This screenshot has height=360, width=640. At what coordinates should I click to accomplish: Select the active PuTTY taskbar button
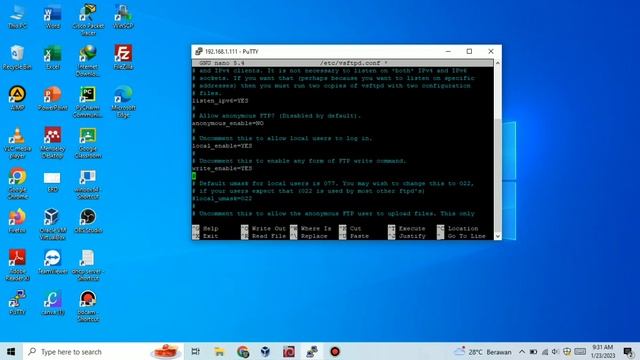pos(312,351)
